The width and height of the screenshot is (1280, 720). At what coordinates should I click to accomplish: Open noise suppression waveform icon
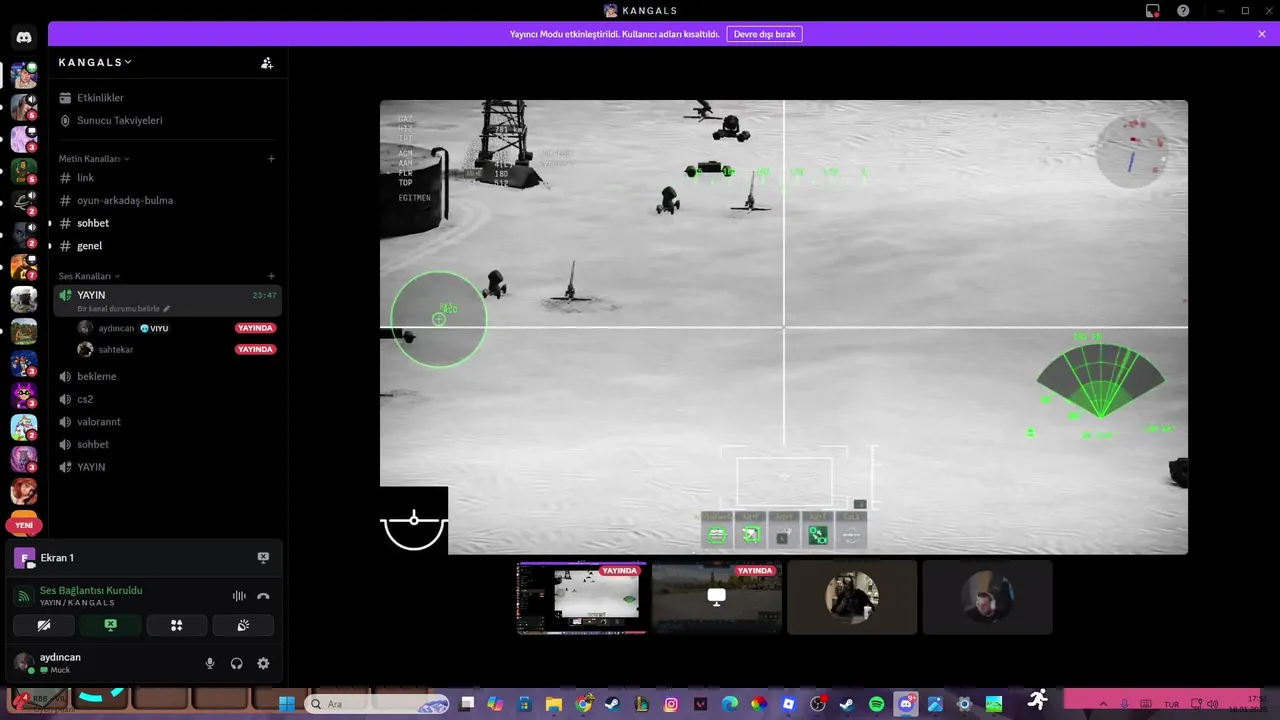[x=239, y=596]
